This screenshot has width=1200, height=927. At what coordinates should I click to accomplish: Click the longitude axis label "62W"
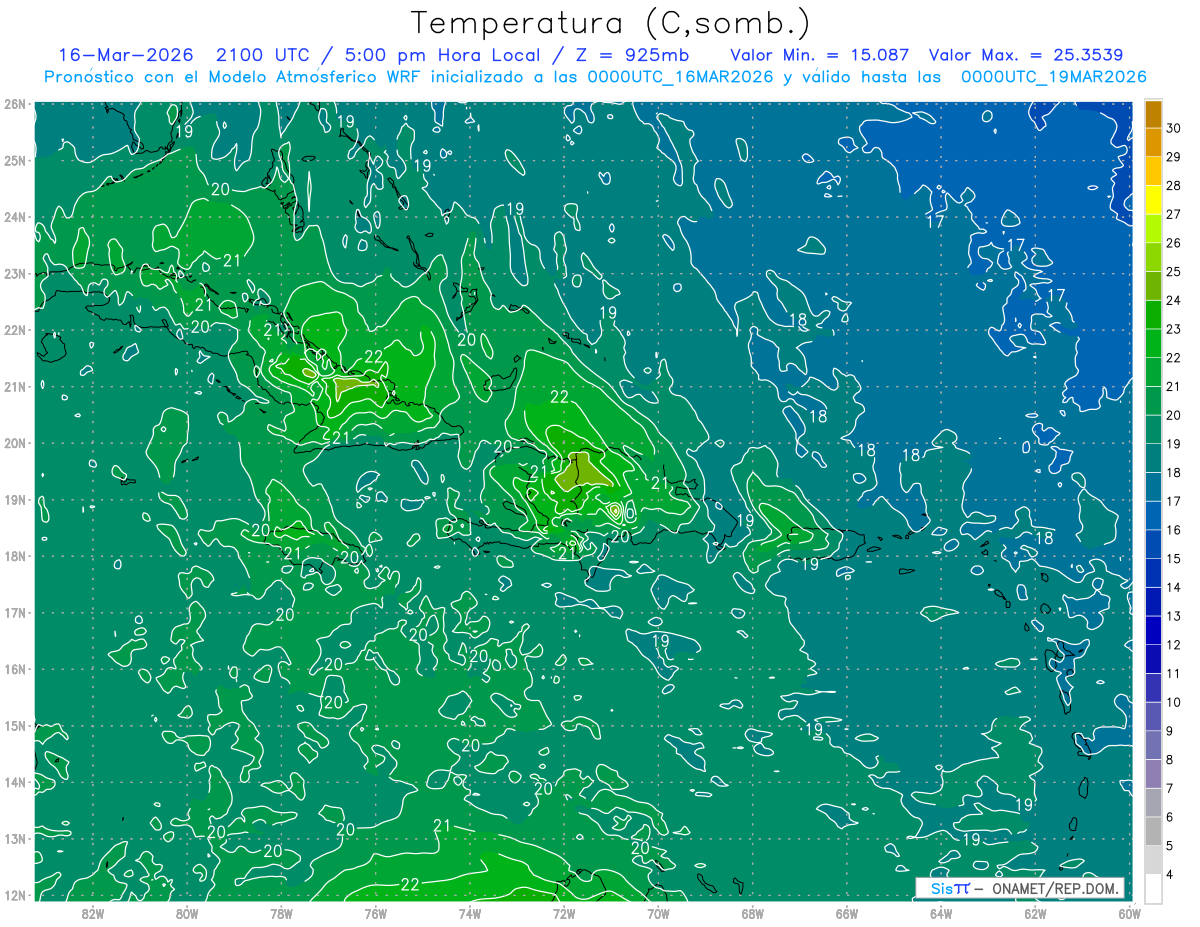(x=1035, y=912)
